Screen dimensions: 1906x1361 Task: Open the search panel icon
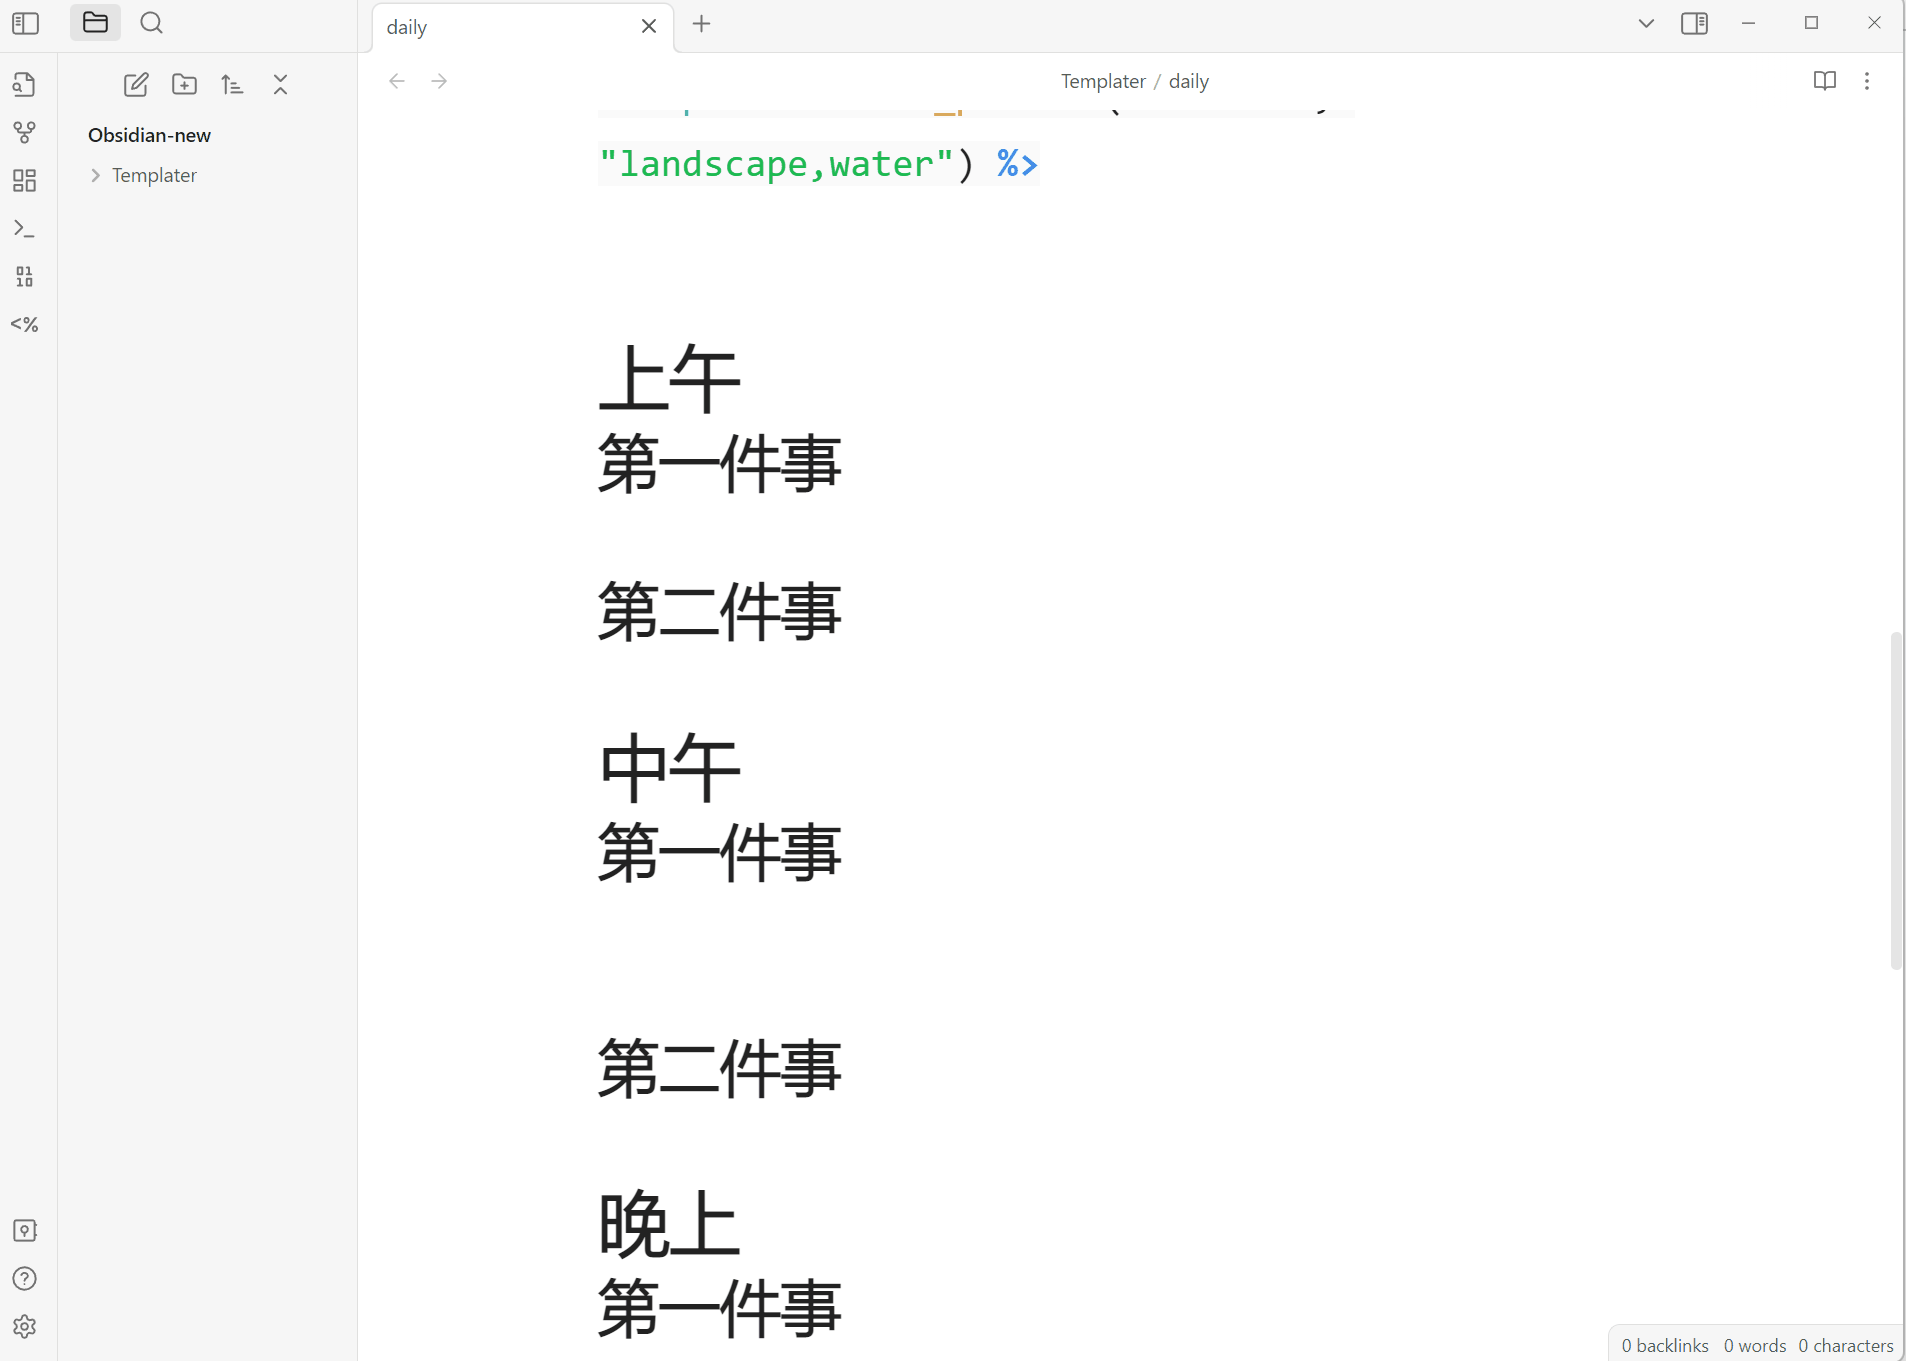pyautogui.click(x=151, y=23)
